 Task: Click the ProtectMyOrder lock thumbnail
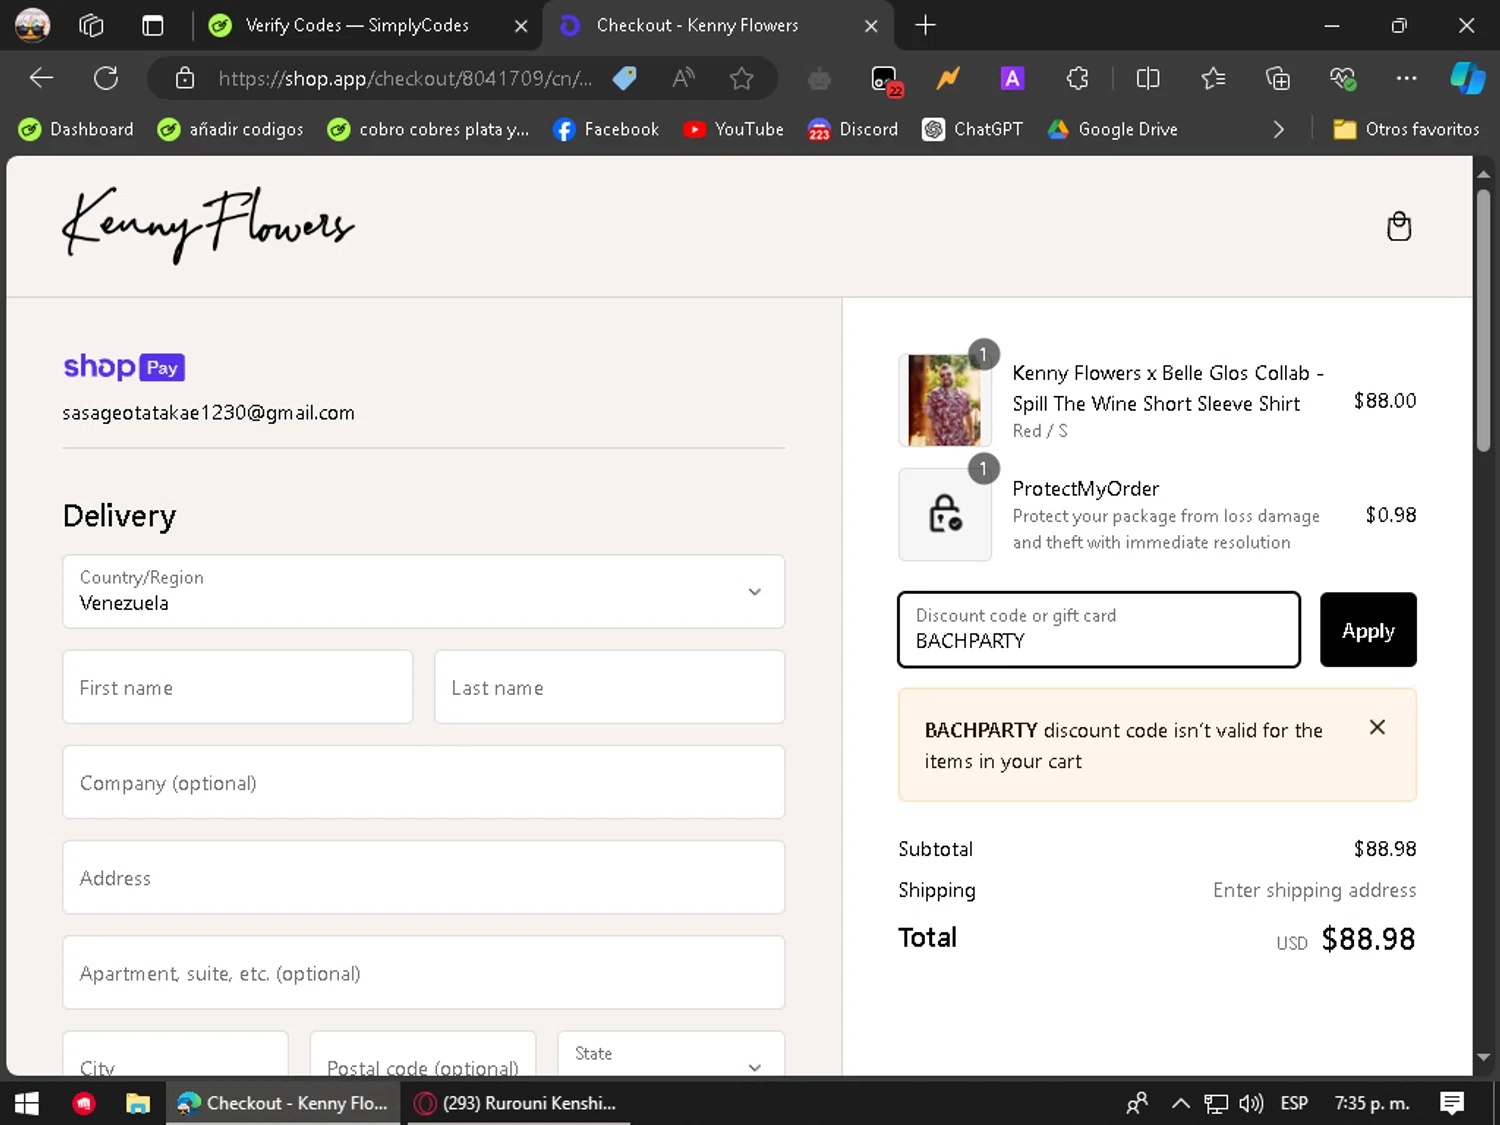point(945,515)
